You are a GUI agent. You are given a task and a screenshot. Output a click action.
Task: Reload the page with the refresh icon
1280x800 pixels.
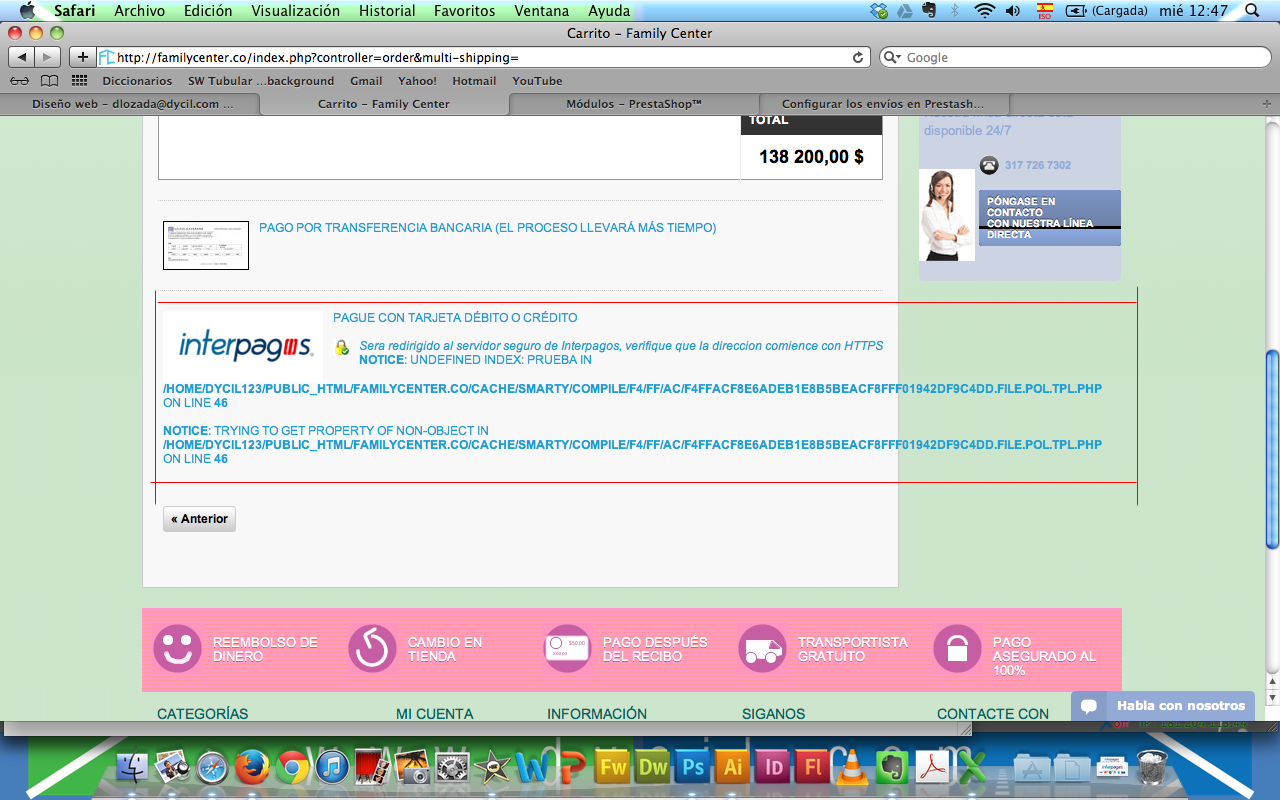(x=858, y=57)
